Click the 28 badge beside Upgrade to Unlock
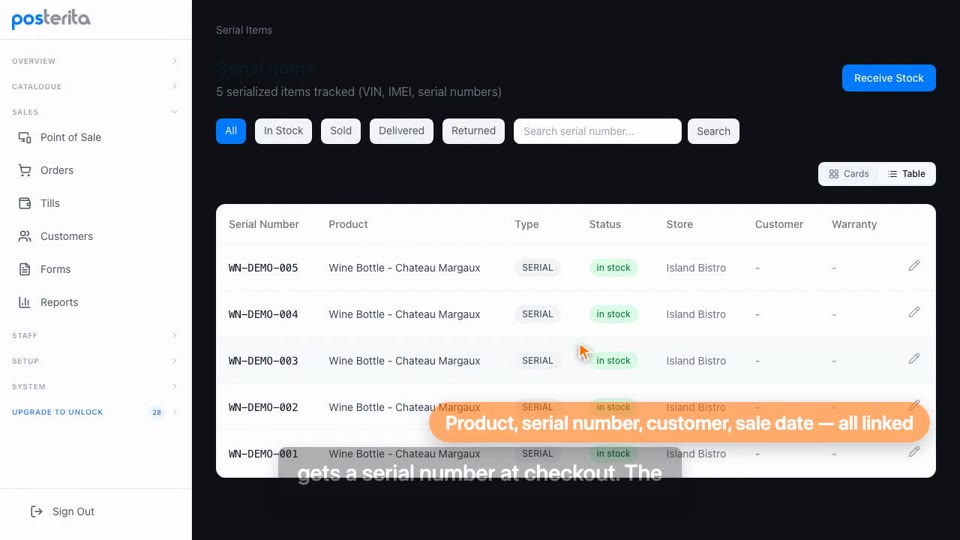The height and width of the screenshot is (540, 960). pos(157,412)
